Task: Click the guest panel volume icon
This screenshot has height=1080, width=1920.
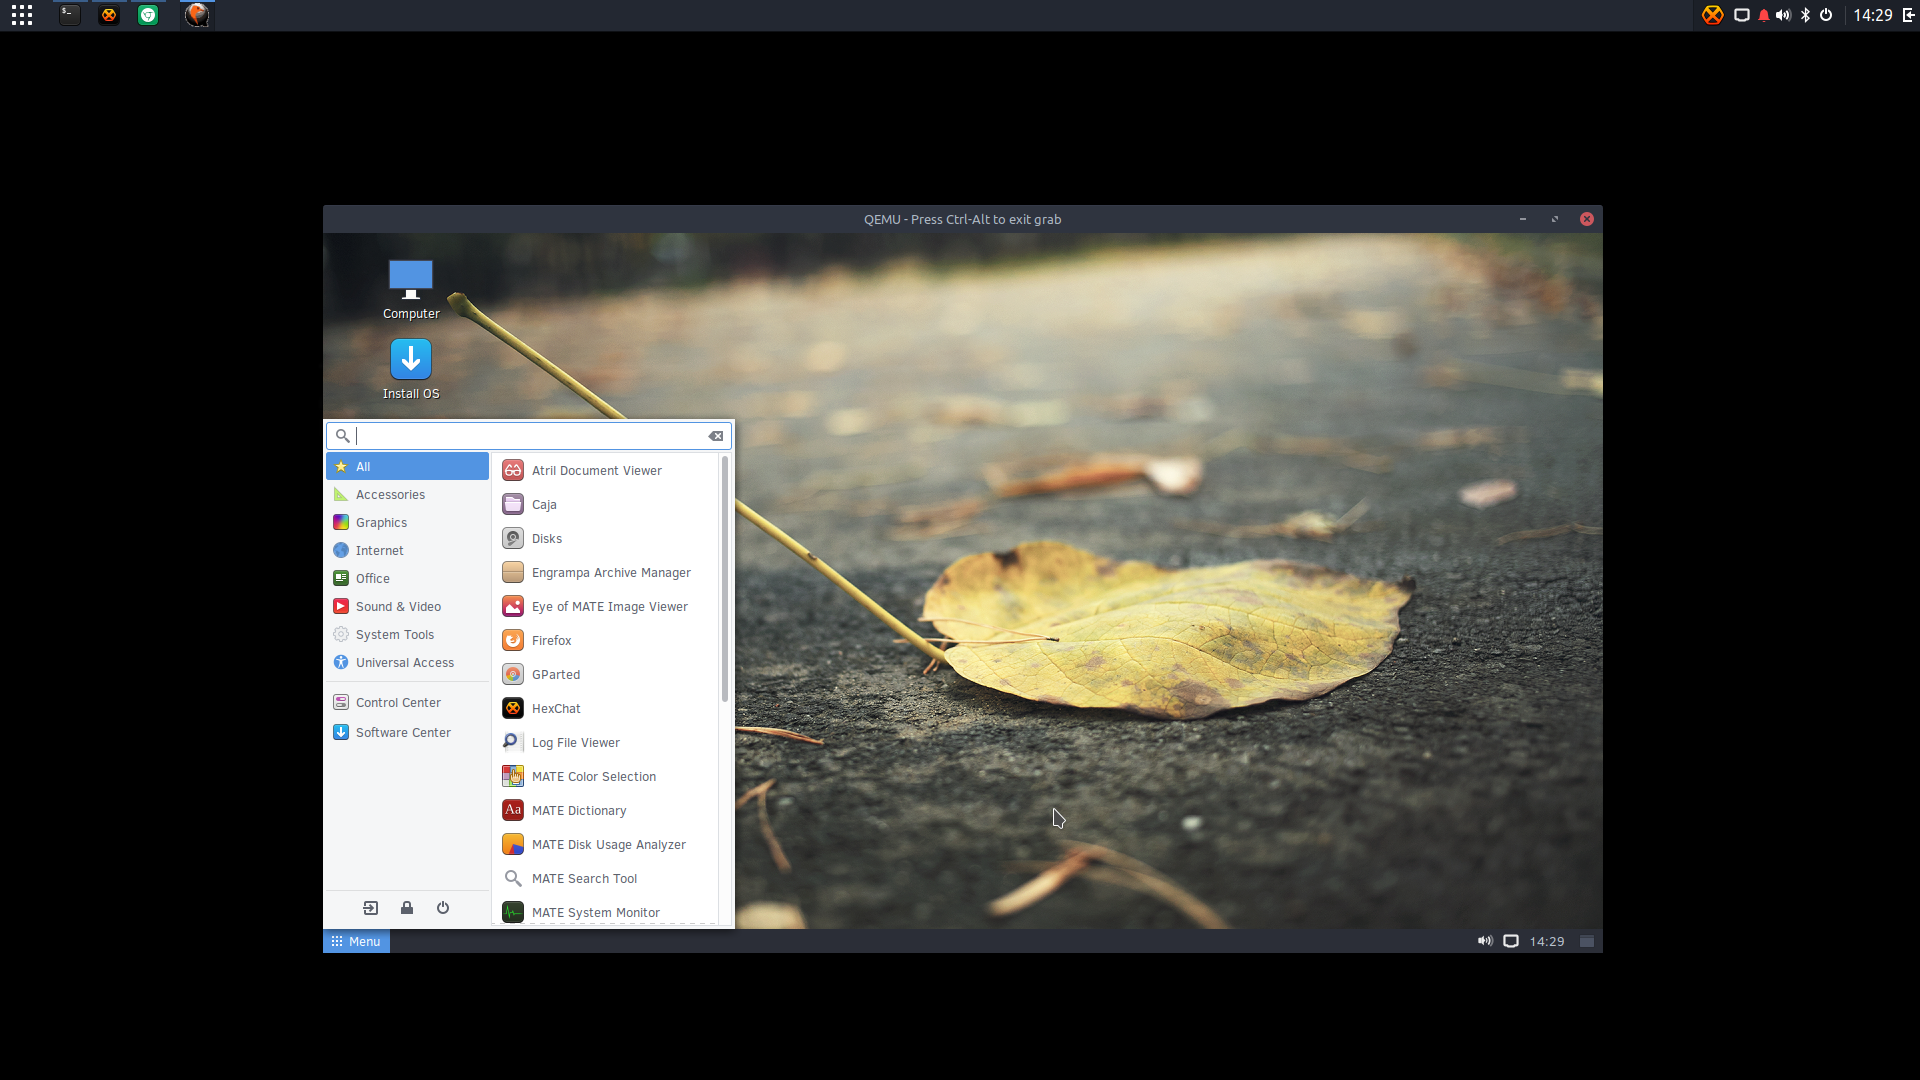Action: click(1485, 941)
